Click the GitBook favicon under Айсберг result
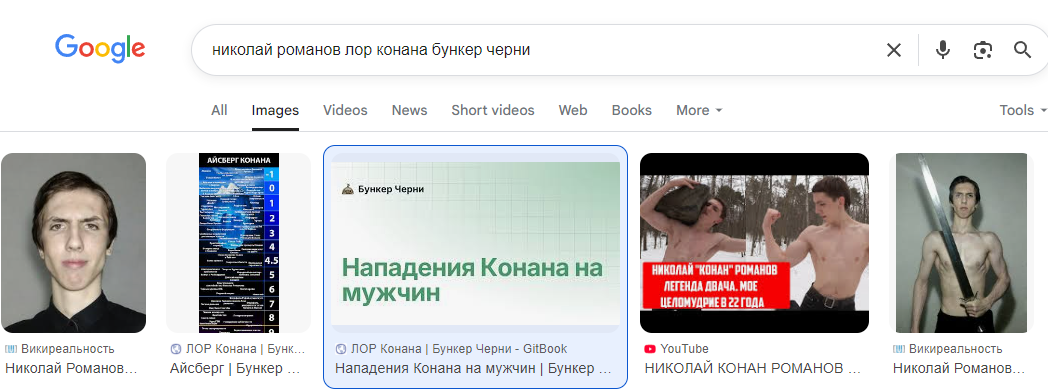This screenshot has width=1048, height=390. tap(176, 349)
